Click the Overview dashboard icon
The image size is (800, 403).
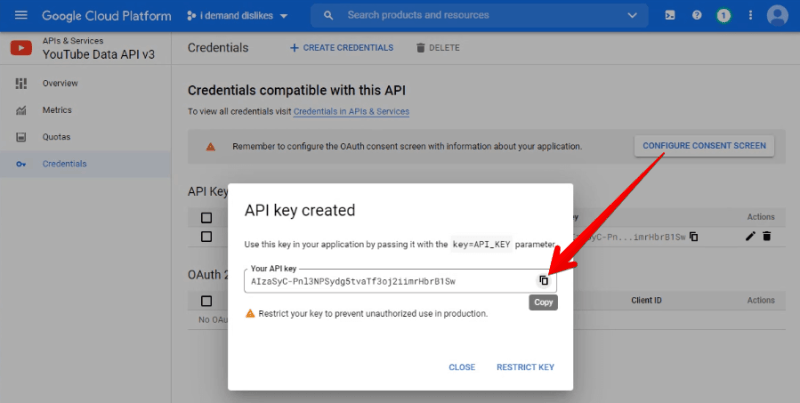pyautogui.click(x=21, y=83)
